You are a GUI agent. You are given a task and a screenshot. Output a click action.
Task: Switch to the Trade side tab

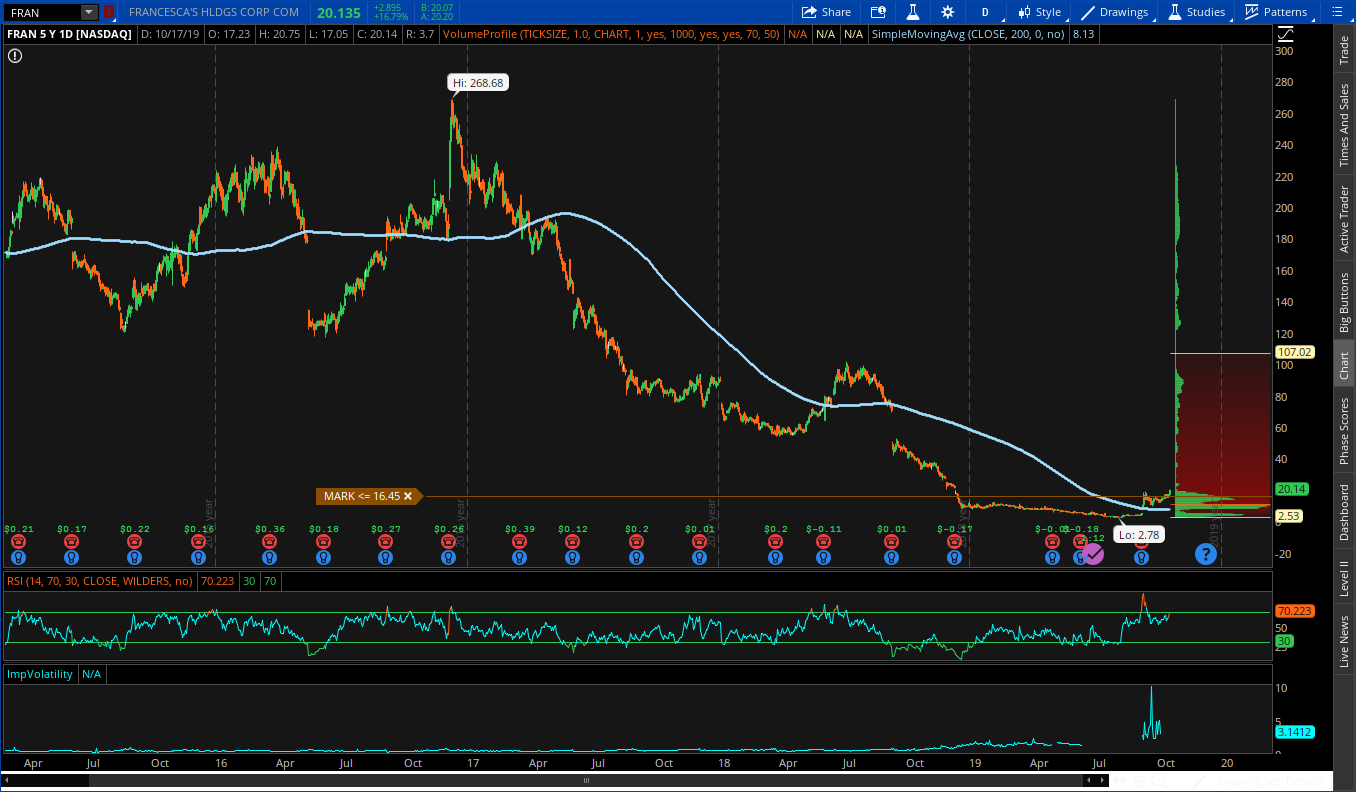click(1344, 51)
